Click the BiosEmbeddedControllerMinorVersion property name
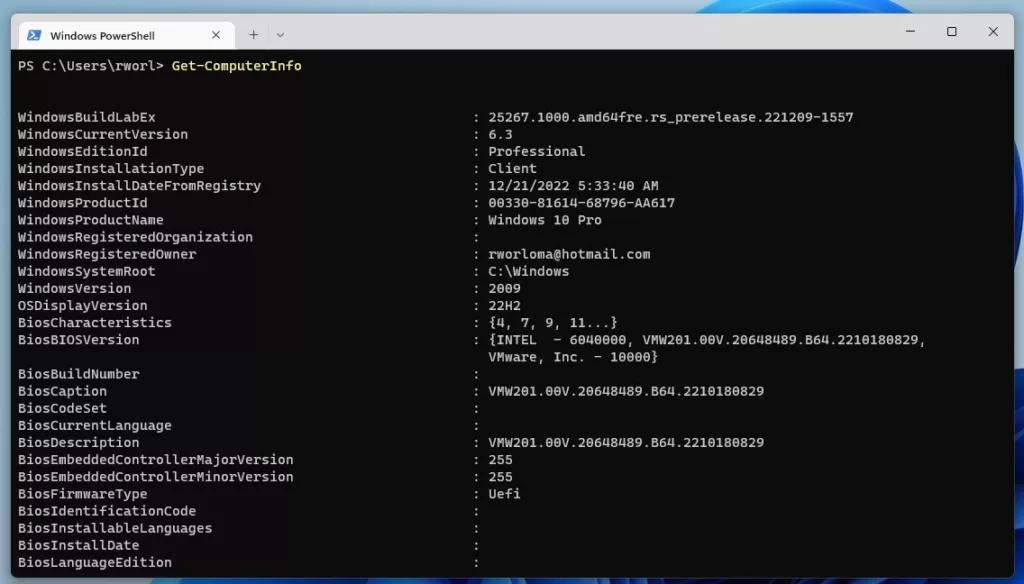 click(x=155, y=477)
